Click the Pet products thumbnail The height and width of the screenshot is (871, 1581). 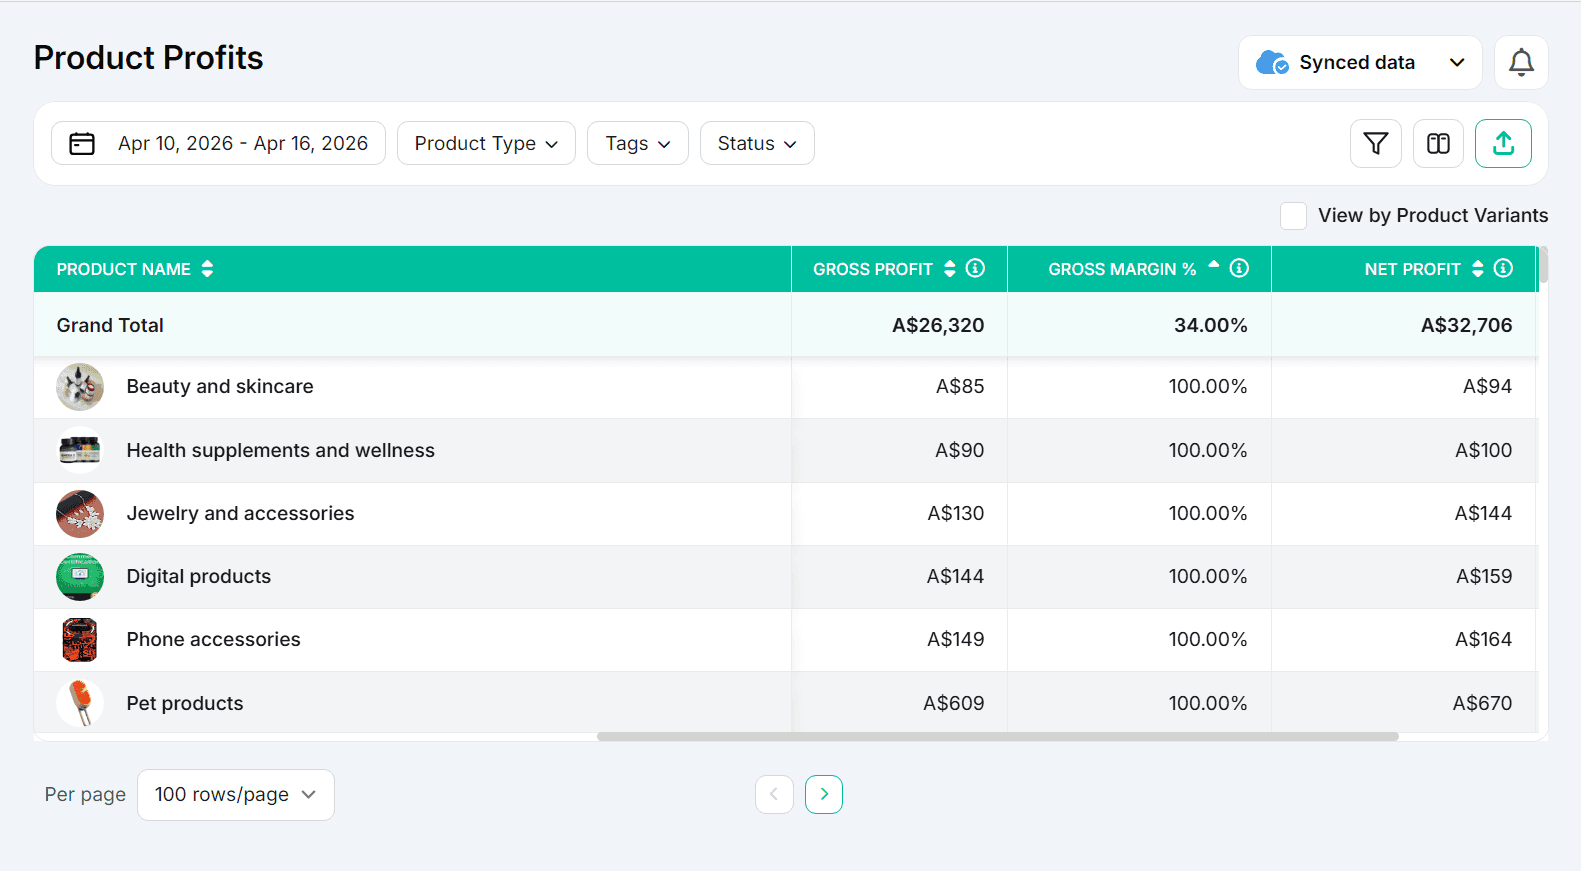(80, 703)
